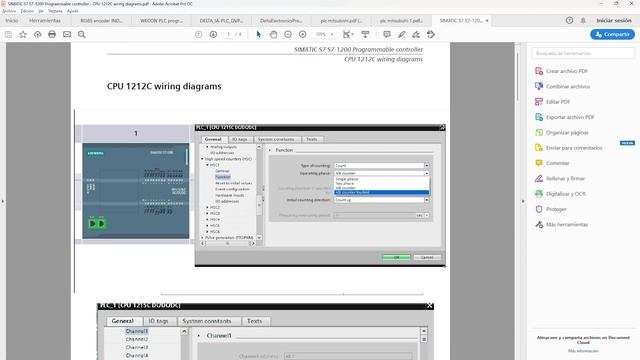Send file by email envelope icon
The width and height of the screenshot is (640, 360).
tap(67, 34)
